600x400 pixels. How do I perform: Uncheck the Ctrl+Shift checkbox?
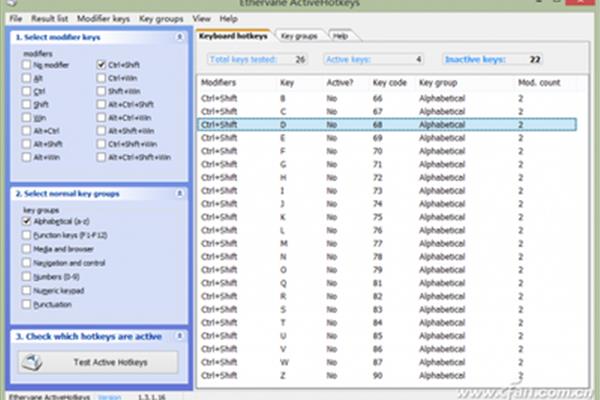coord(101,65)
